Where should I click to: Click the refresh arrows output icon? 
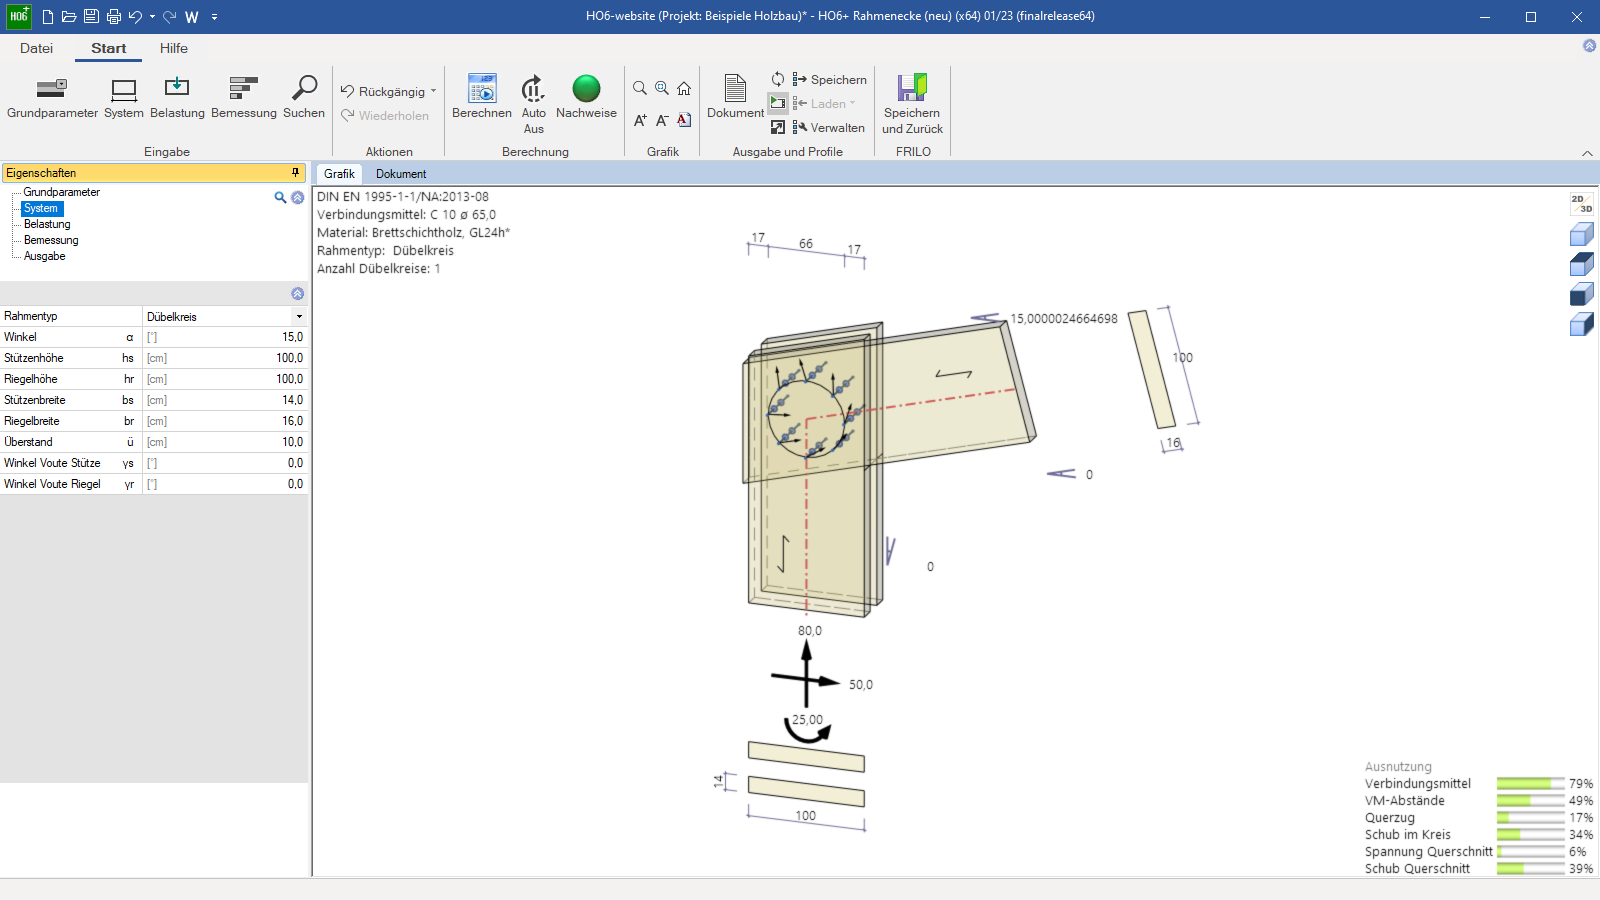pos(778,79)
